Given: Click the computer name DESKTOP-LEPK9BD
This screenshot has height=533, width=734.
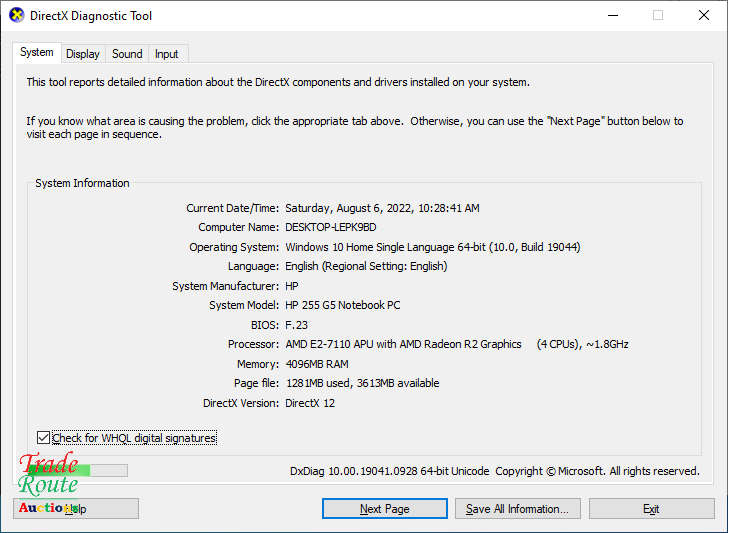Looking at the screenshot, I should tap(331, 227).
